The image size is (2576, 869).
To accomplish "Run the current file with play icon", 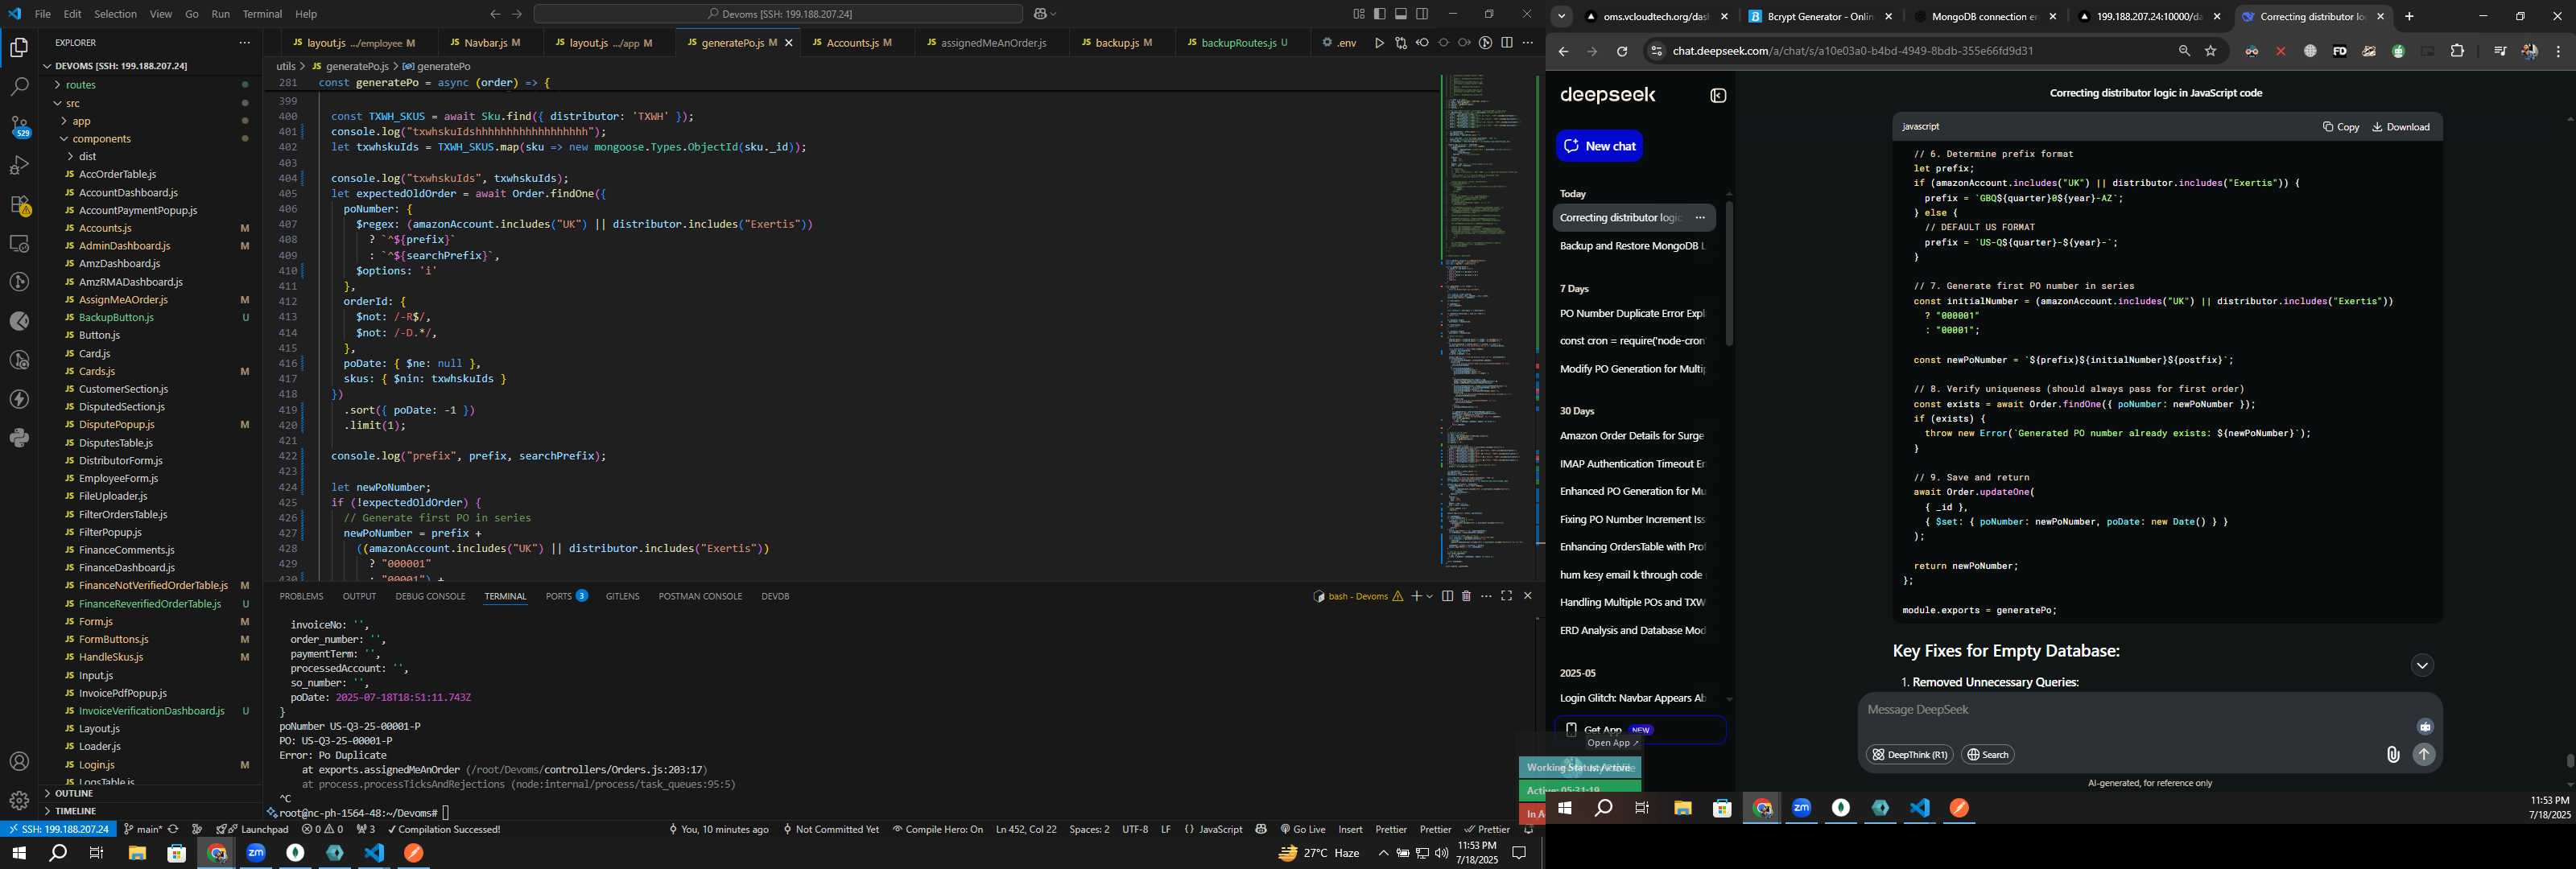I will coord(1379,43).
